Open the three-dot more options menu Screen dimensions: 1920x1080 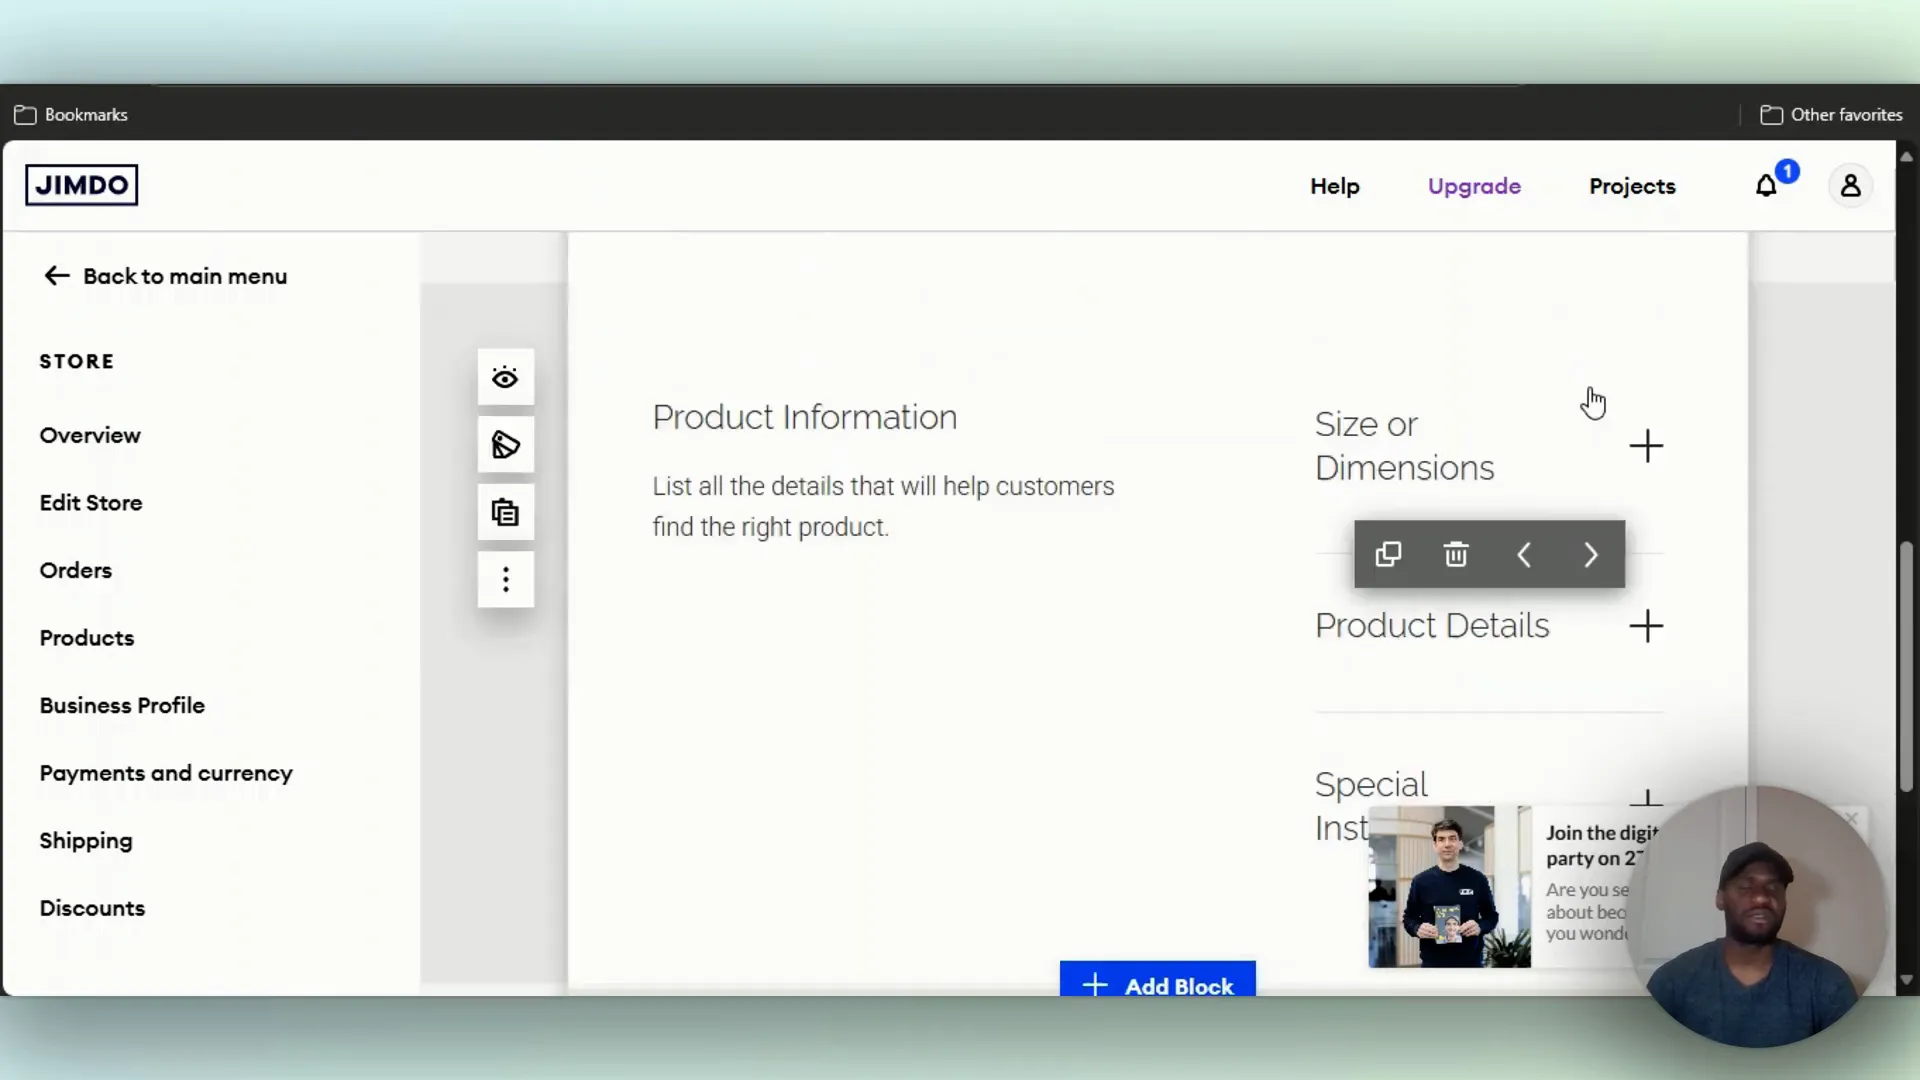point(505,580)
